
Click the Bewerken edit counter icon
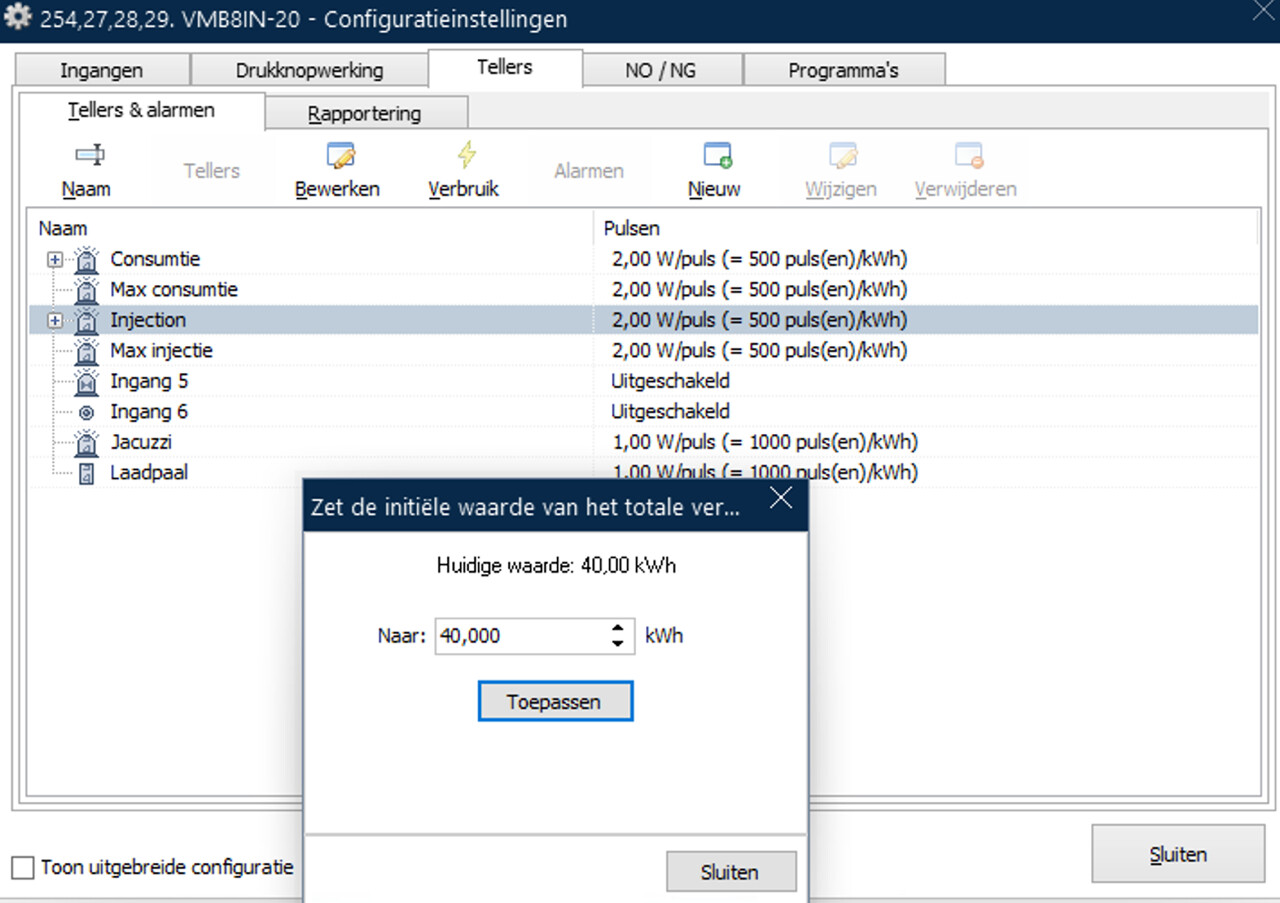339,156
